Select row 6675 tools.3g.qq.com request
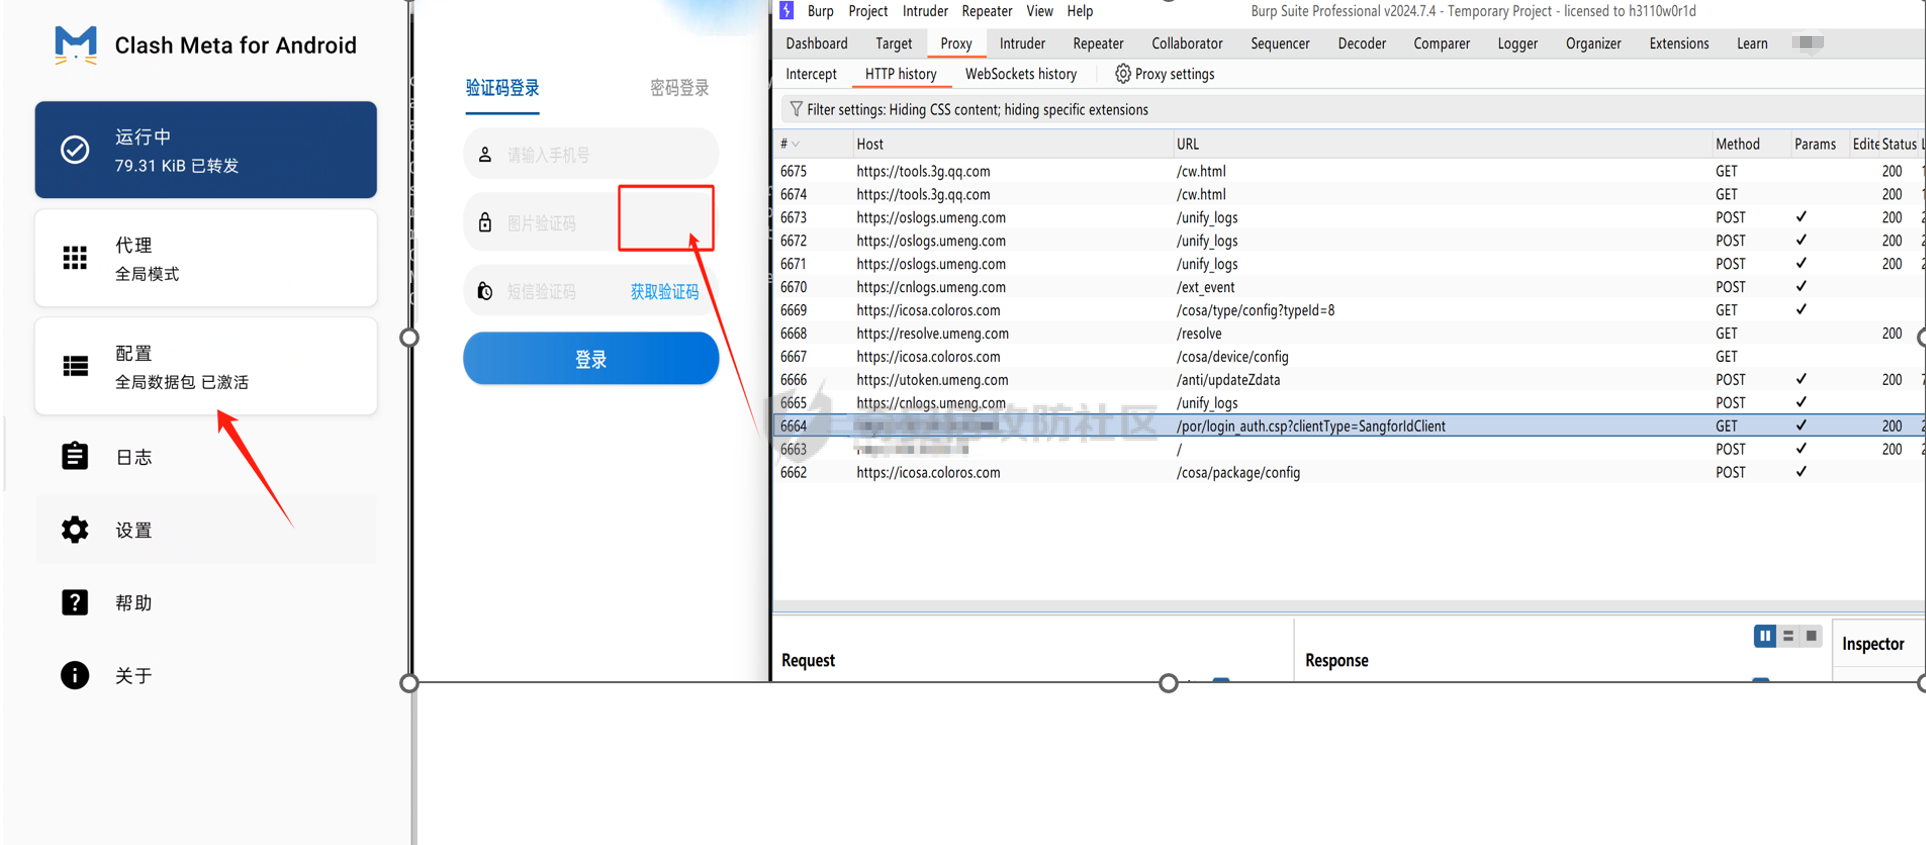1926x845 pixels. coord(1350,171)
